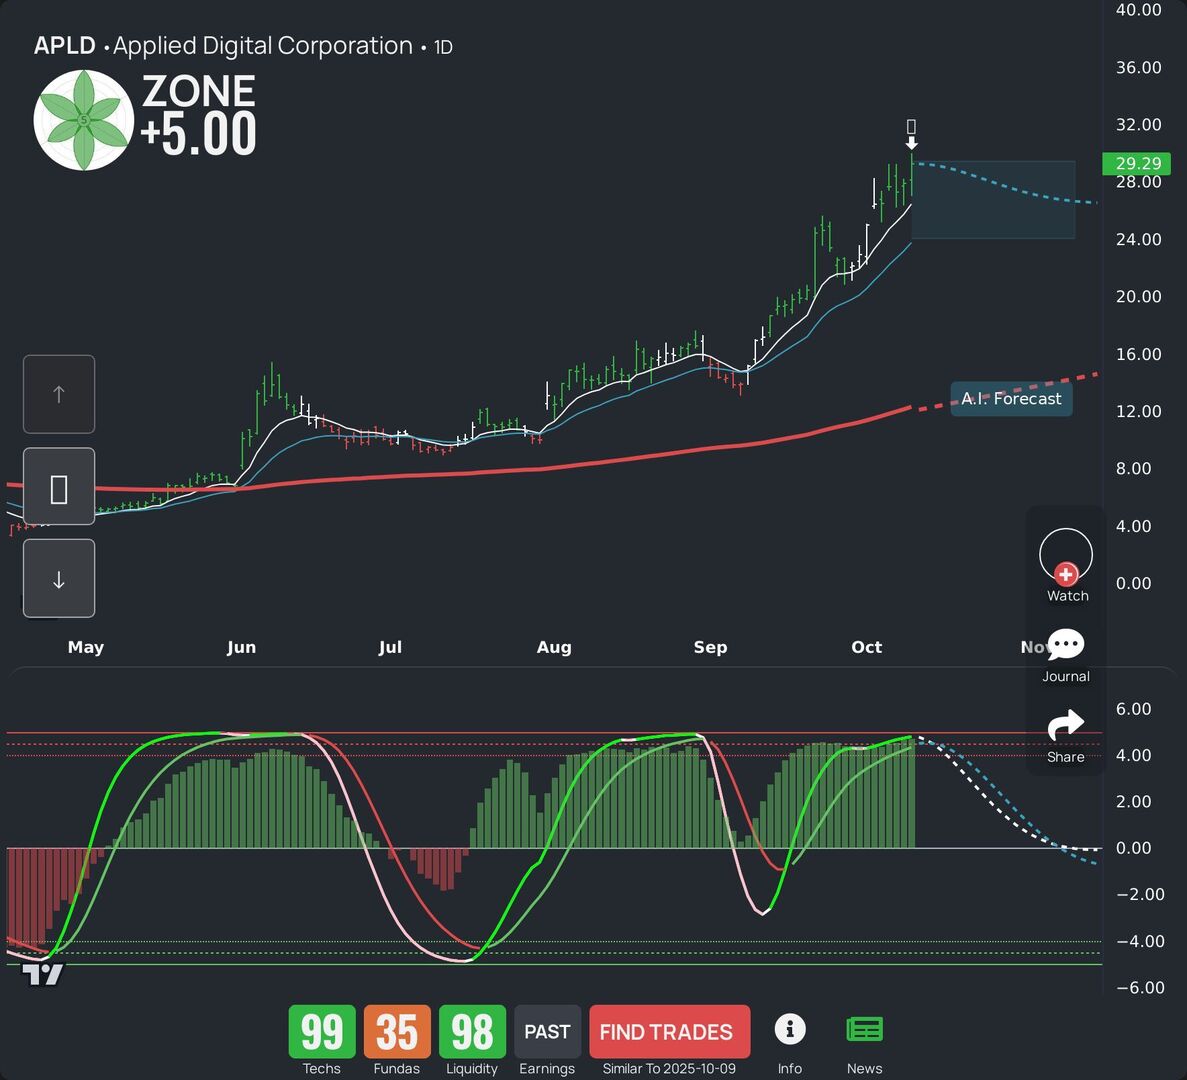This screenshot has height=1080, width=1187.
Task: Click the 1D timeframe label
Action: click(x=443, y=48)
